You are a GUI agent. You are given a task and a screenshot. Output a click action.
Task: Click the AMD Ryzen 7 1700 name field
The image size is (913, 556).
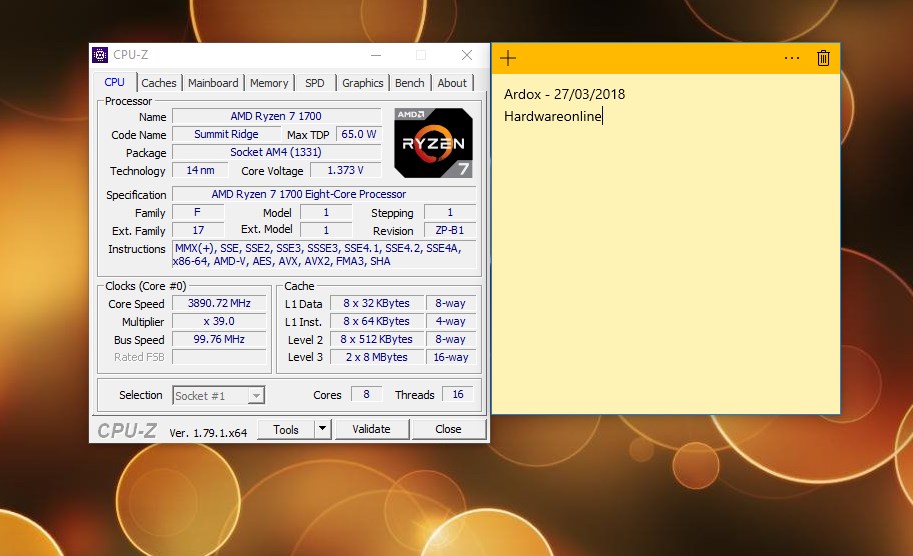click(277, 116)
